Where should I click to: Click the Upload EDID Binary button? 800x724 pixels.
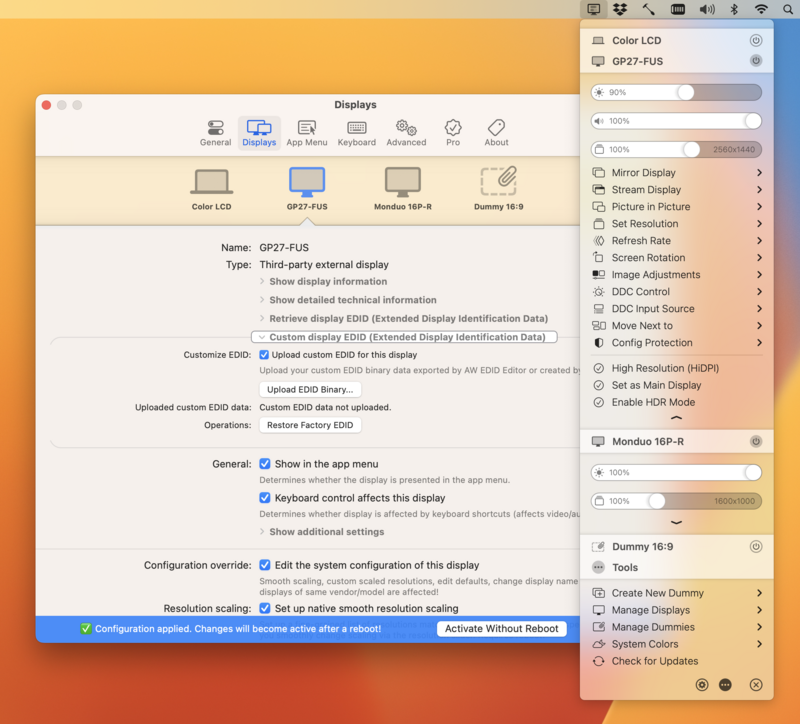pos(310,389)
